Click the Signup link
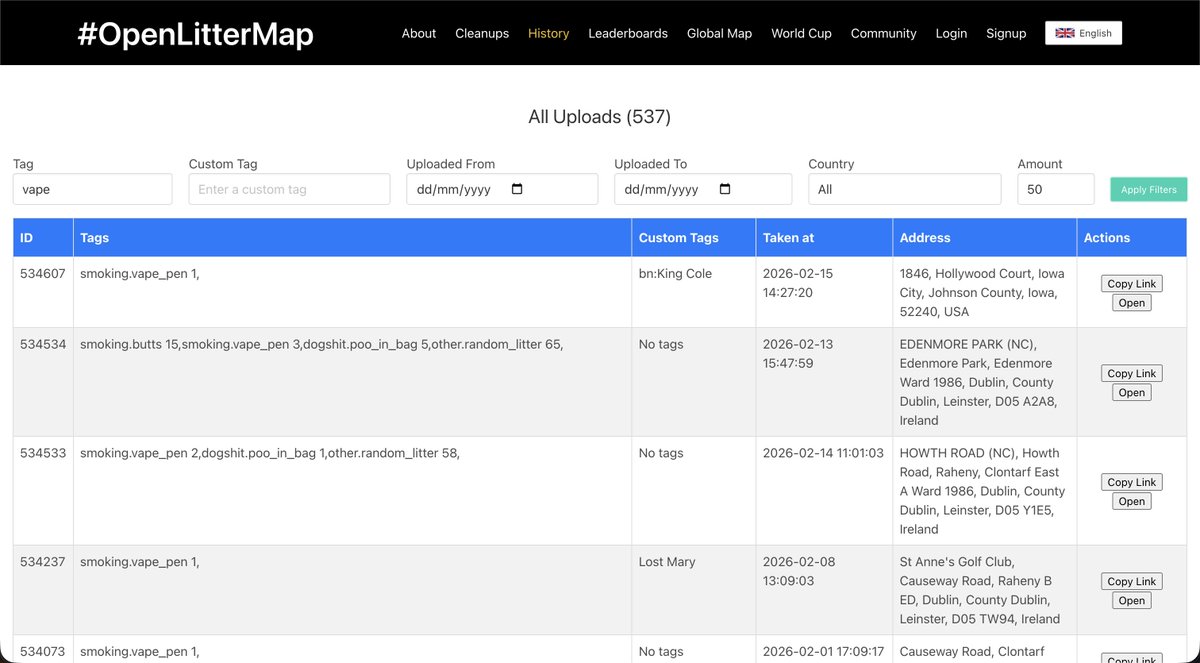The height and width of the screenshot is (663, 1200). pyautogui.click(x=1006, y=33)
